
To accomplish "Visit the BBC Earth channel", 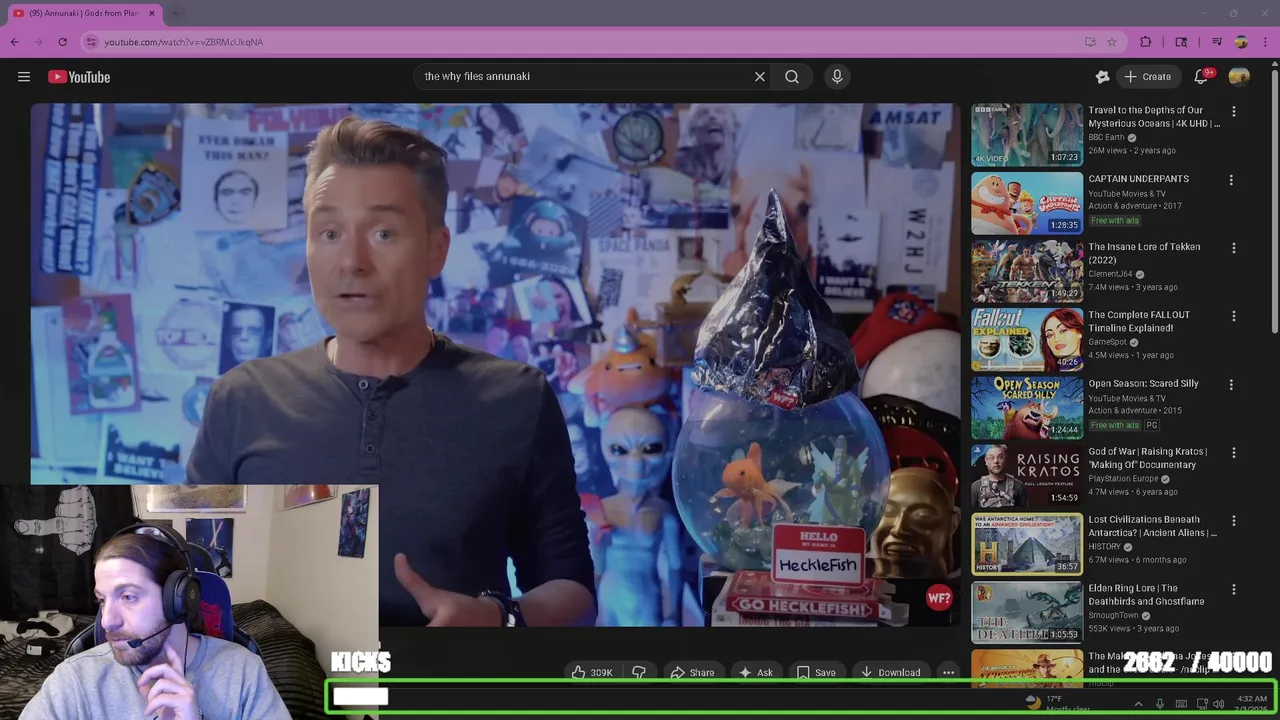I will coord(1107,137).
